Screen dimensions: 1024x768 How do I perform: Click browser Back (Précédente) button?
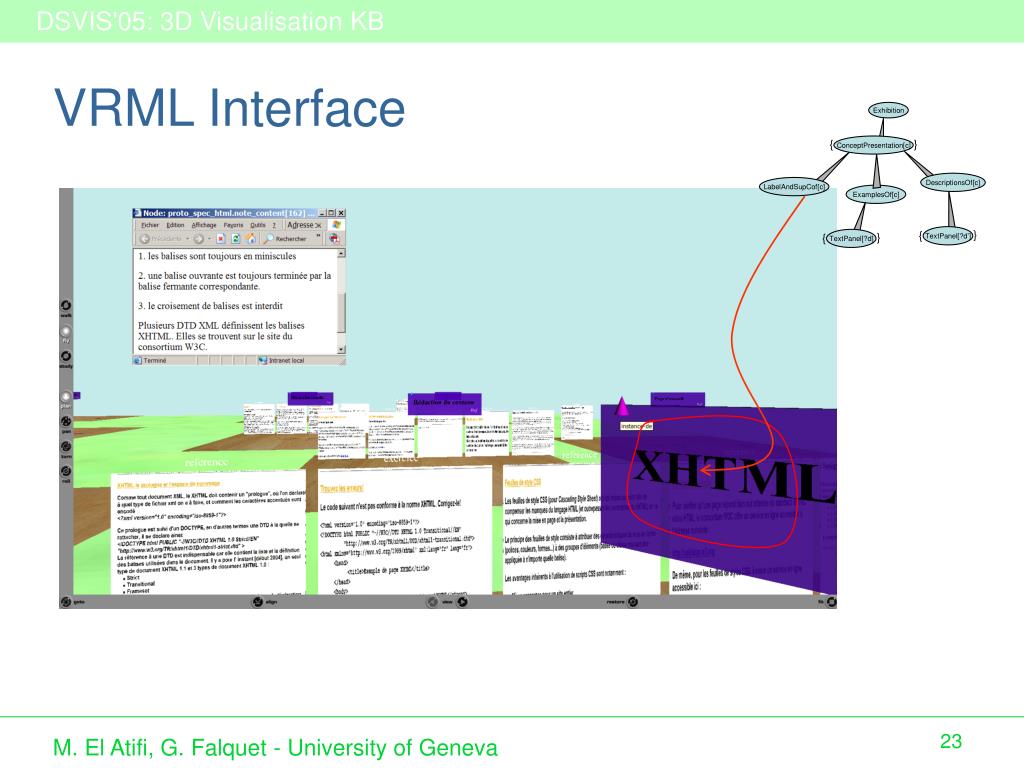pos(160,239)
